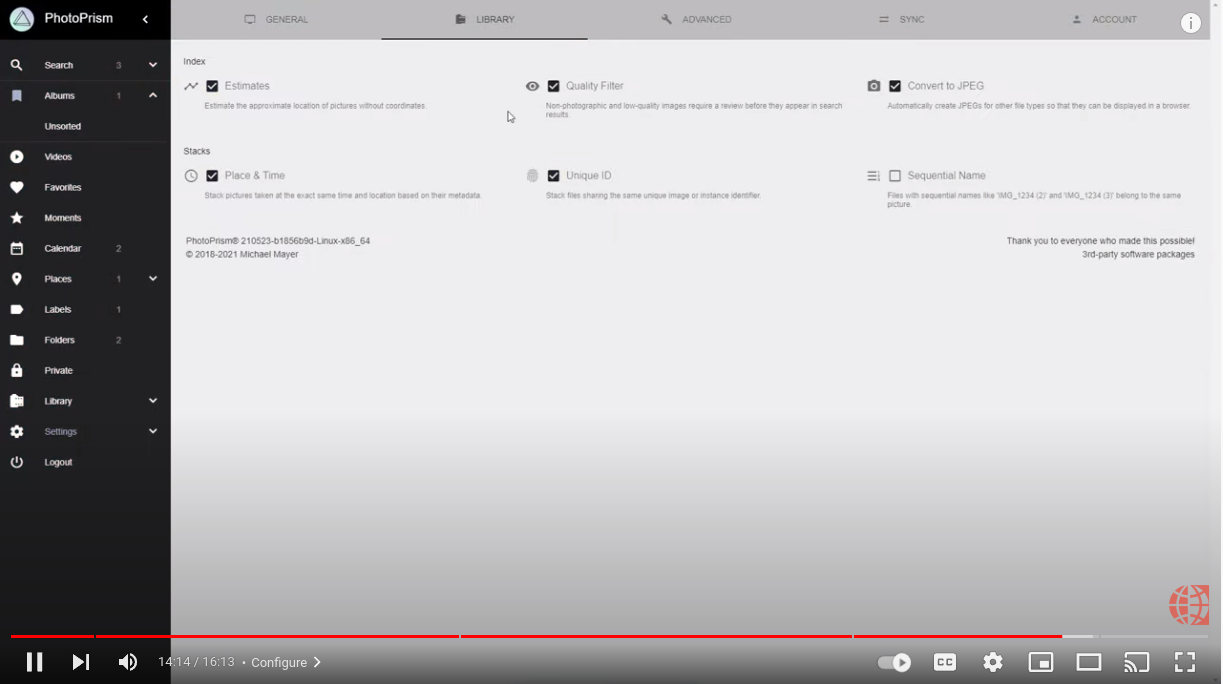Screen dimensions: 1223x684
Task: Disable the Quality Filter checkbox
Action: click(553, 86)
